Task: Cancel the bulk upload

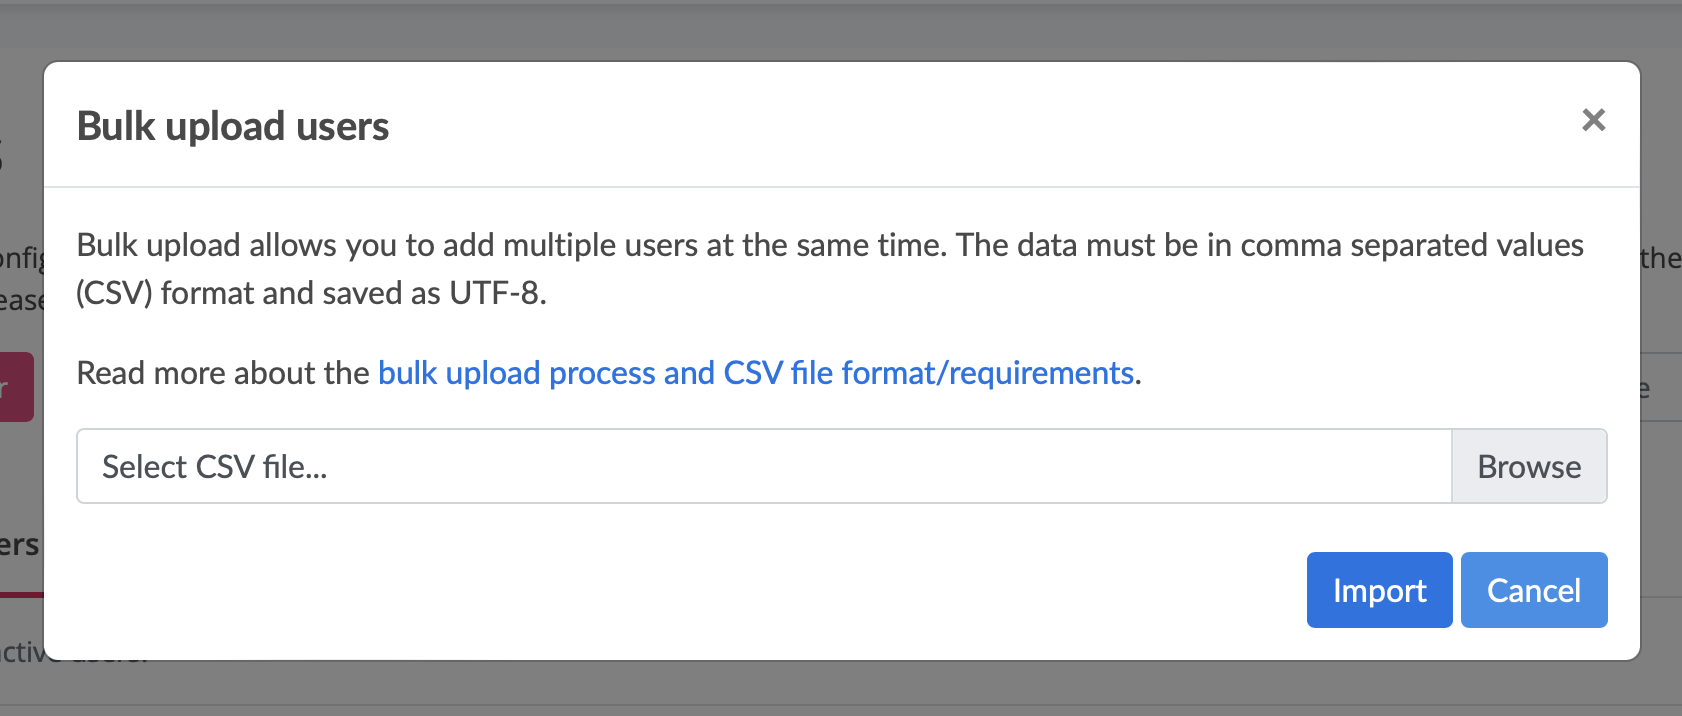Action: click(x=1533, y=590)
